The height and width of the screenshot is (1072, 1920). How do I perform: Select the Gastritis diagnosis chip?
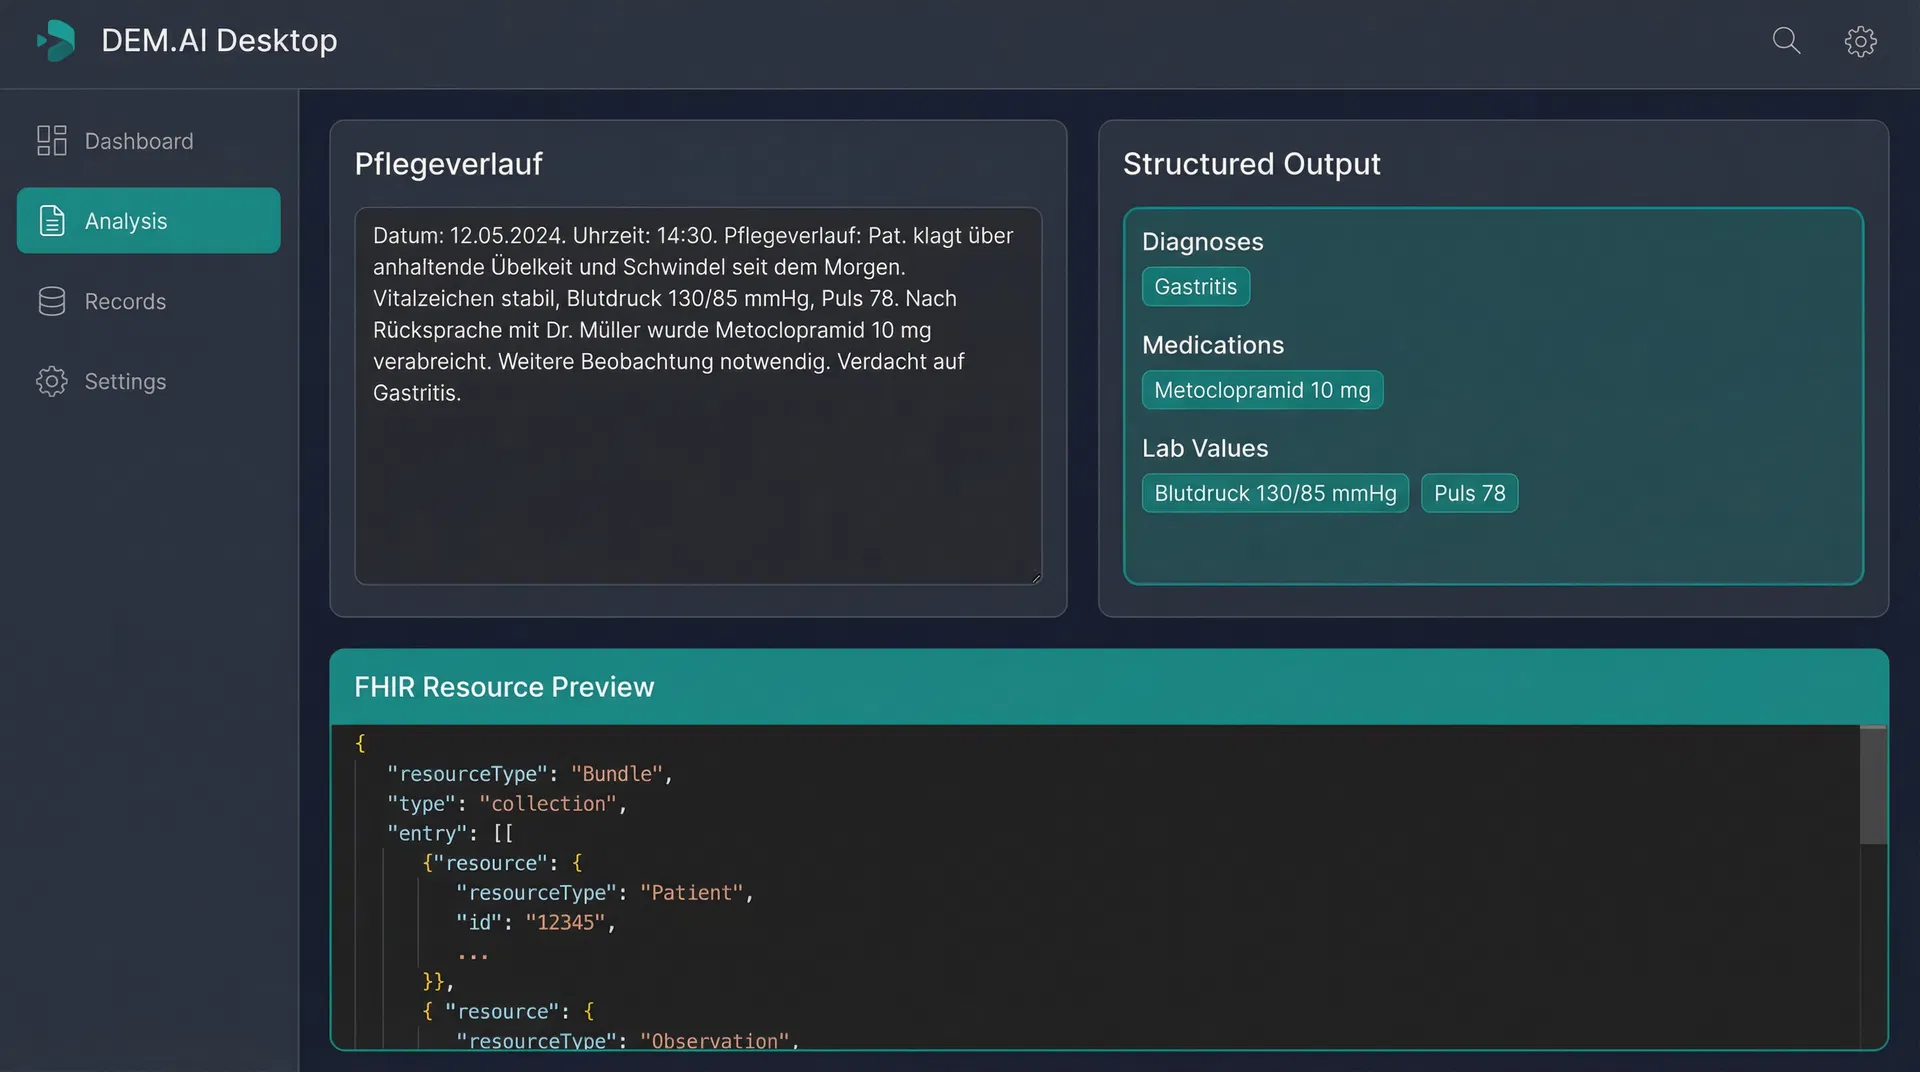coord(1195,287)
